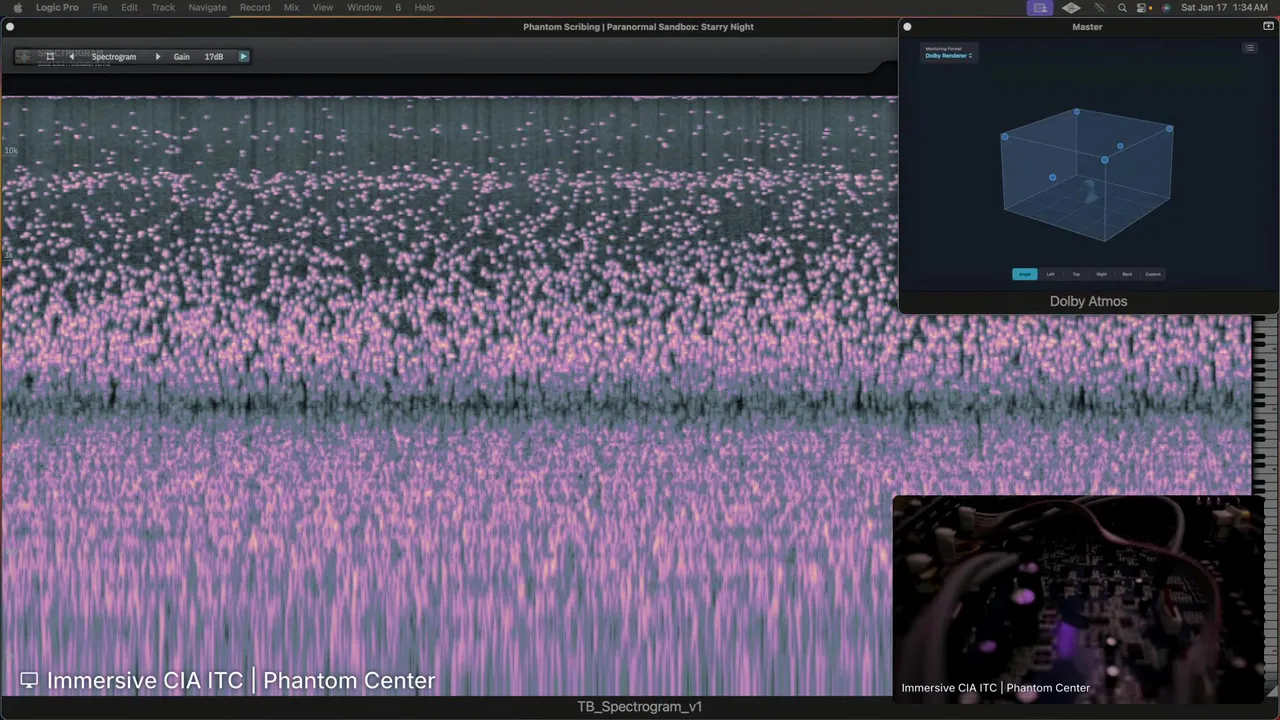Click the date and time in menu bar
Screen dimensions: 1280x720
click(x=1224, y=7)
